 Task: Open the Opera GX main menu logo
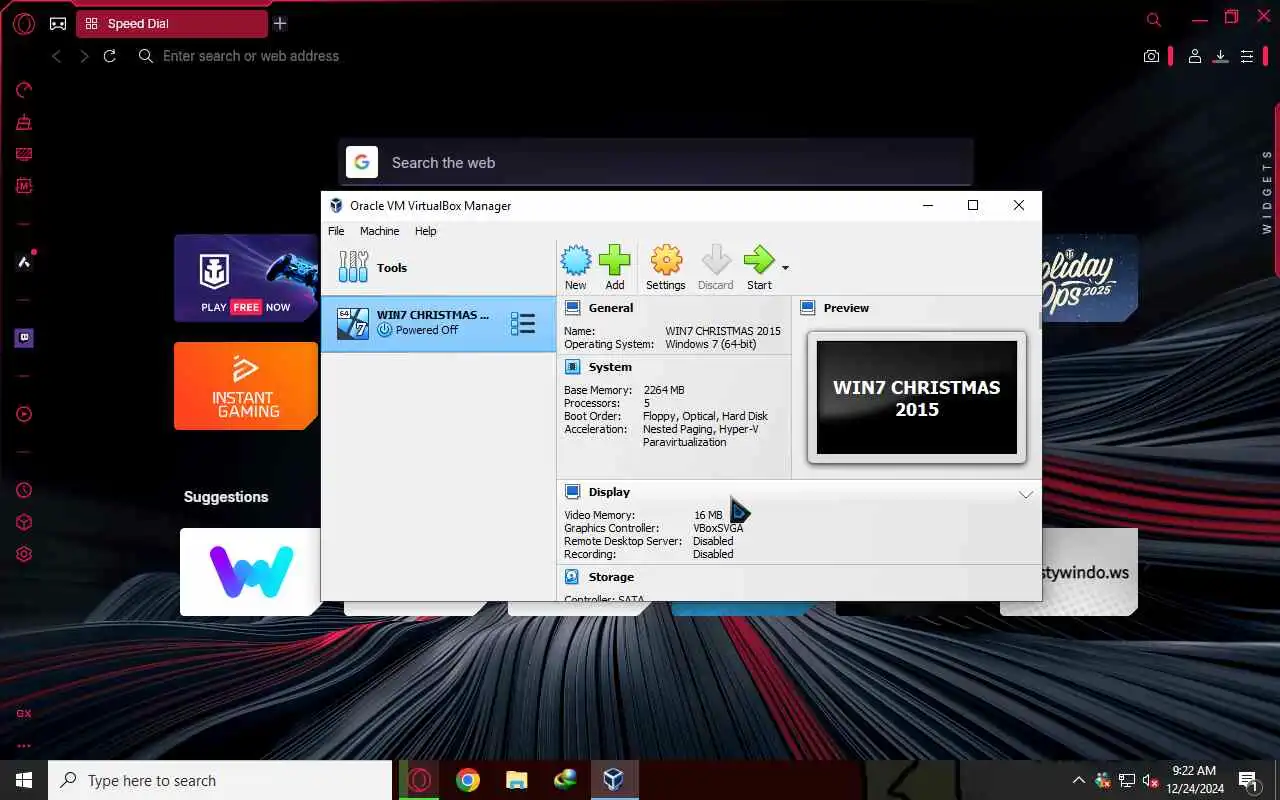[x=24, y=23]
